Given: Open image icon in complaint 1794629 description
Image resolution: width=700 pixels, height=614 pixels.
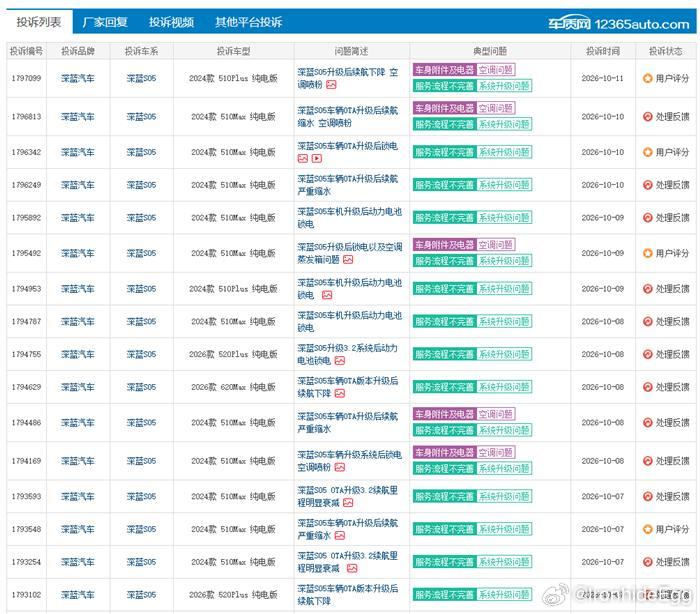Looking at the screenshot, I should click(x=340, y=393).
